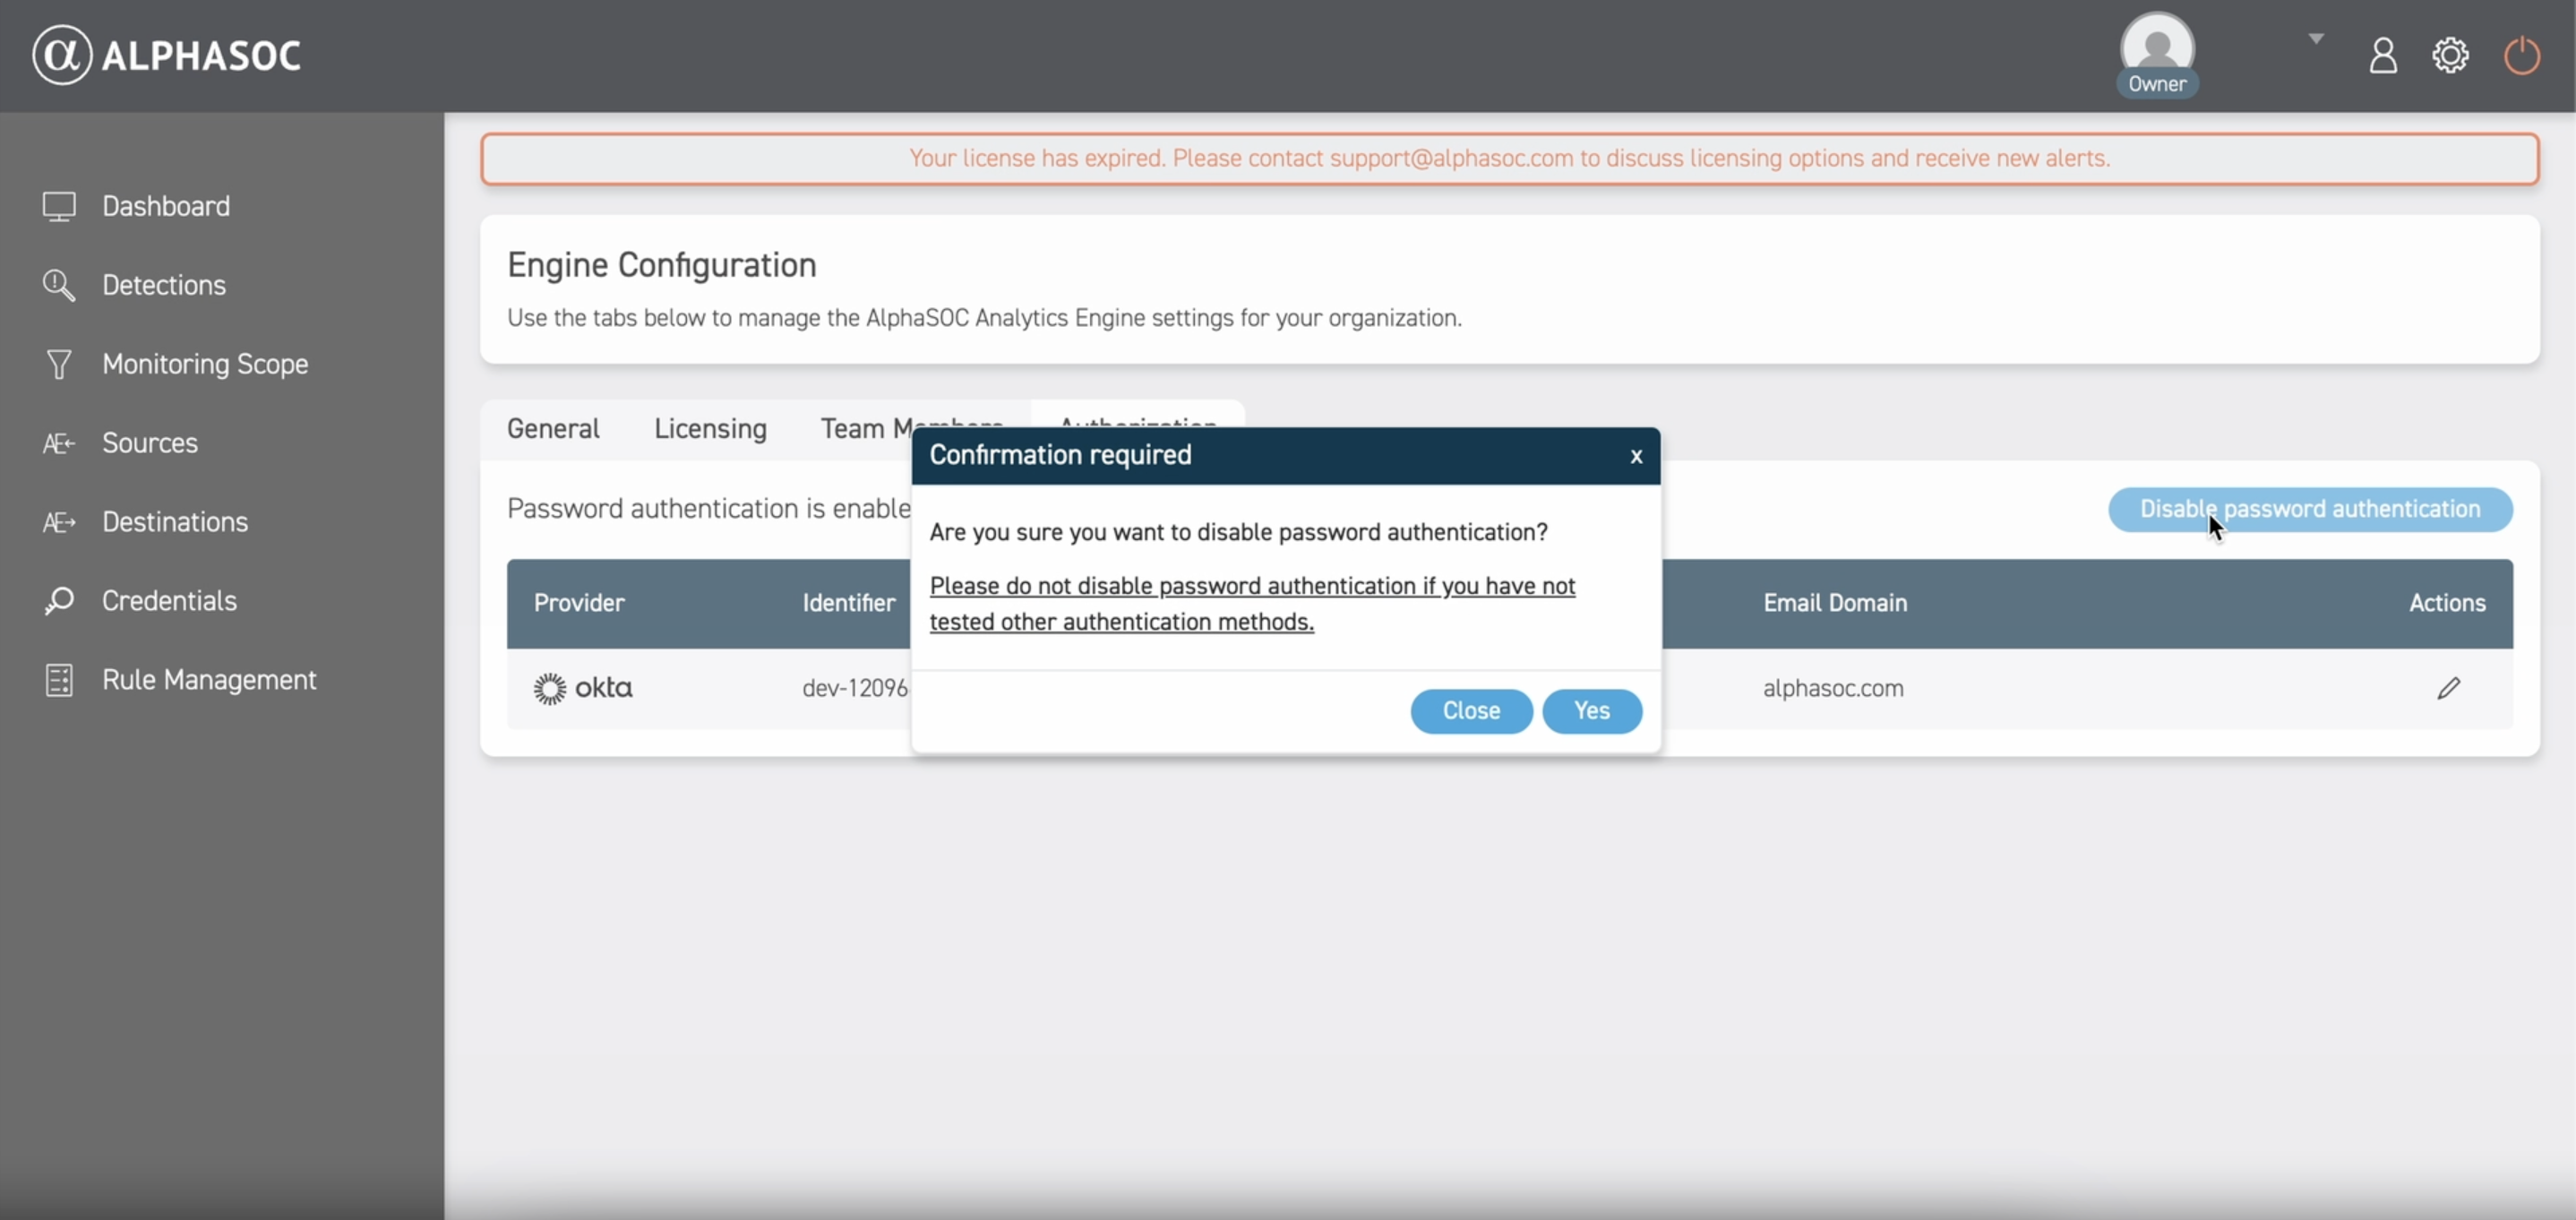Click the Credentials key icon
The height and width of the screenshot is (1220, 2576).
tap(59, 601)
